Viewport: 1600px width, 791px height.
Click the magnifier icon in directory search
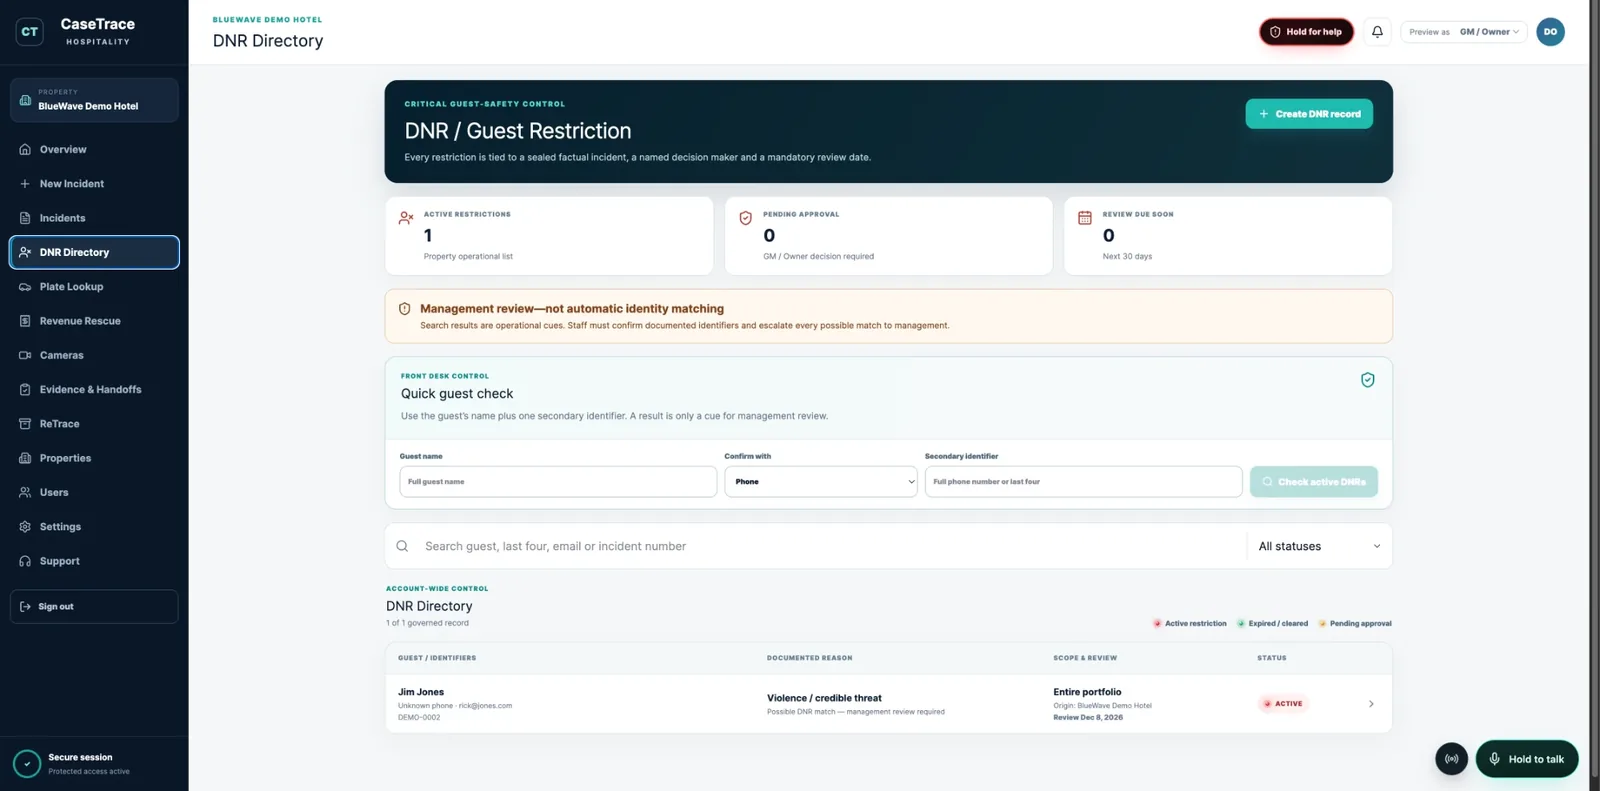(x=402, y=546)
